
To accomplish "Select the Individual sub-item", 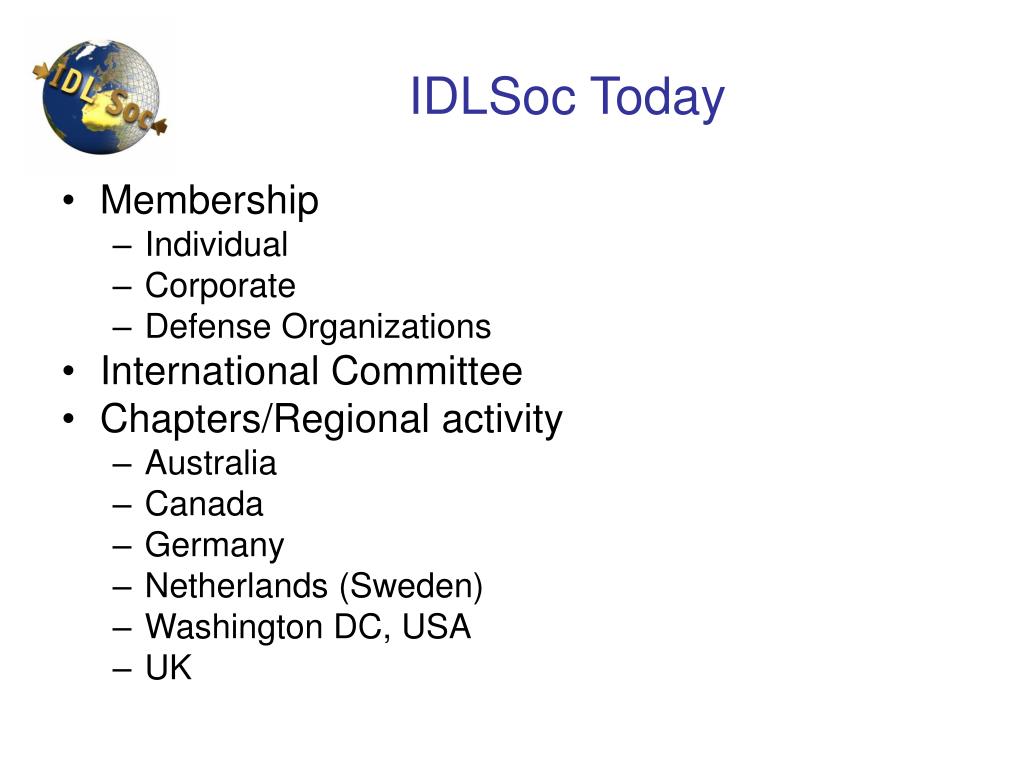I will click(x=216, y=244).
